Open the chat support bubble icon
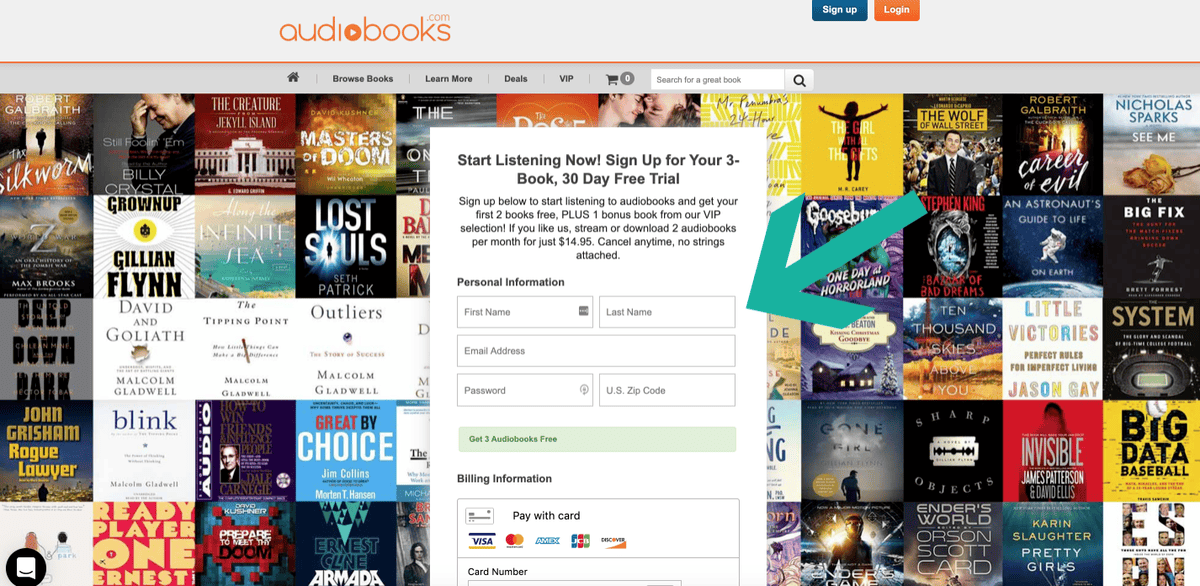1200x586 pixels. (x=26, y=567)
